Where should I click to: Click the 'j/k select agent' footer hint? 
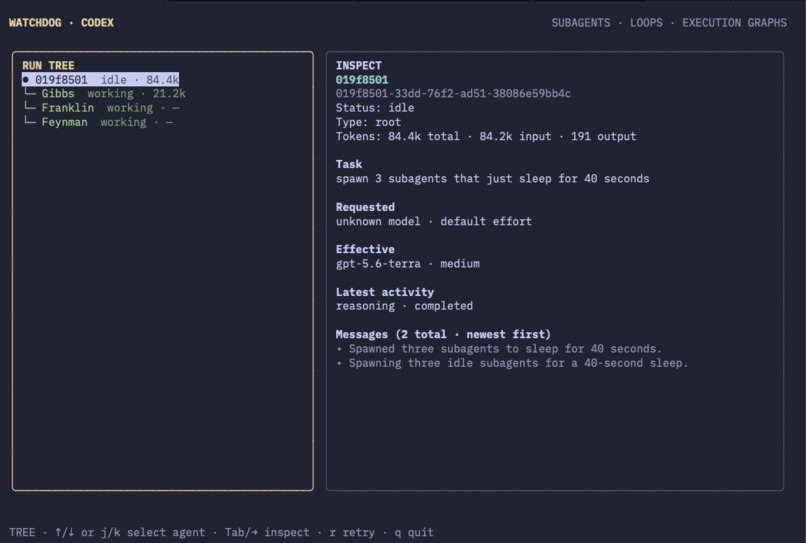pos(153,532)
